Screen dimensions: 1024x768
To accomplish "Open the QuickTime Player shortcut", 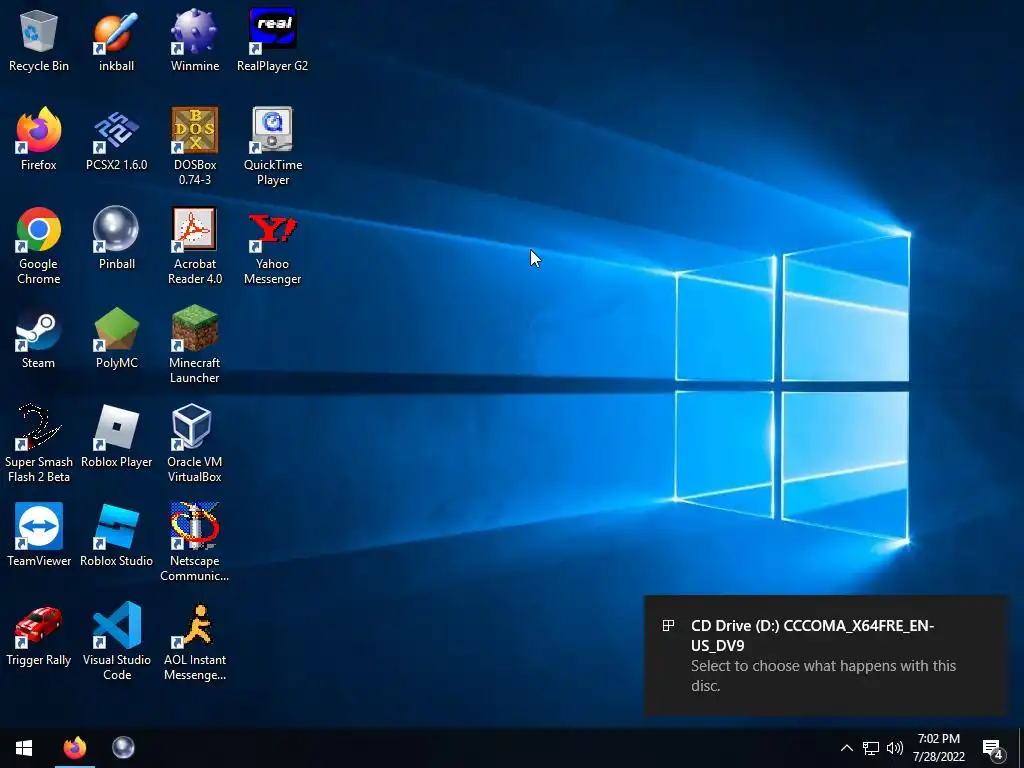I will point(272,146).
